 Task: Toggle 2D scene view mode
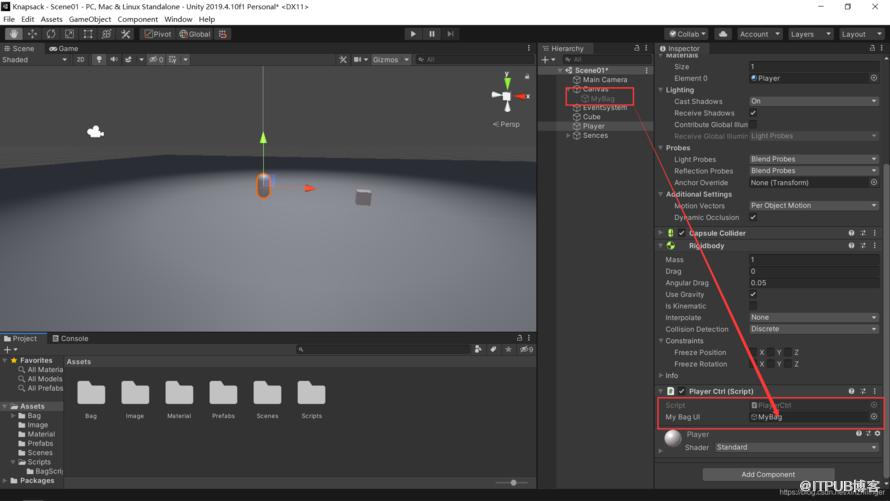[81, 60]
